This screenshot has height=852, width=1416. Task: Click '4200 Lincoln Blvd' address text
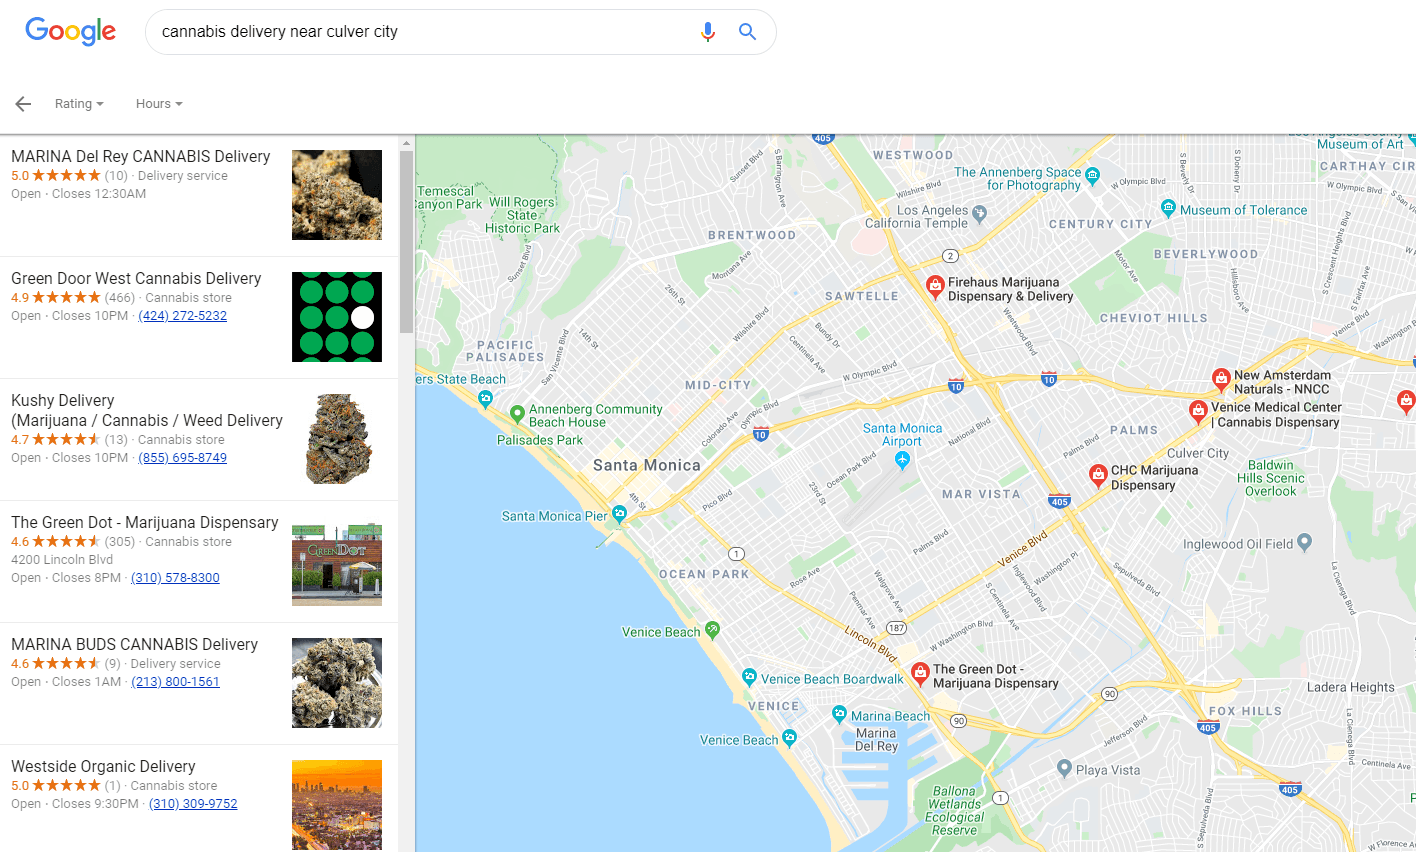click(62, 560)
